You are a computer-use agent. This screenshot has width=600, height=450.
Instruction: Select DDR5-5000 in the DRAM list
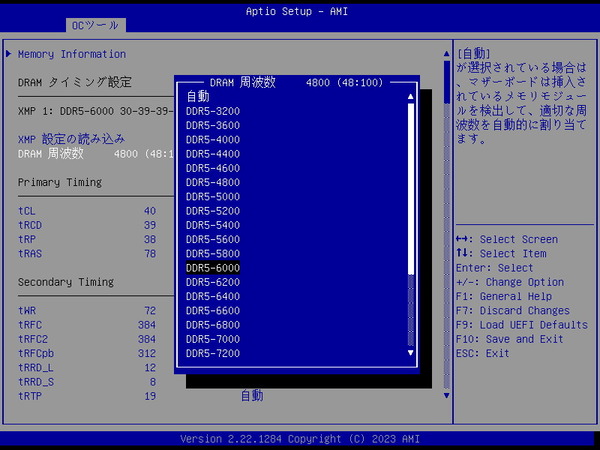[x=213, y=196]
